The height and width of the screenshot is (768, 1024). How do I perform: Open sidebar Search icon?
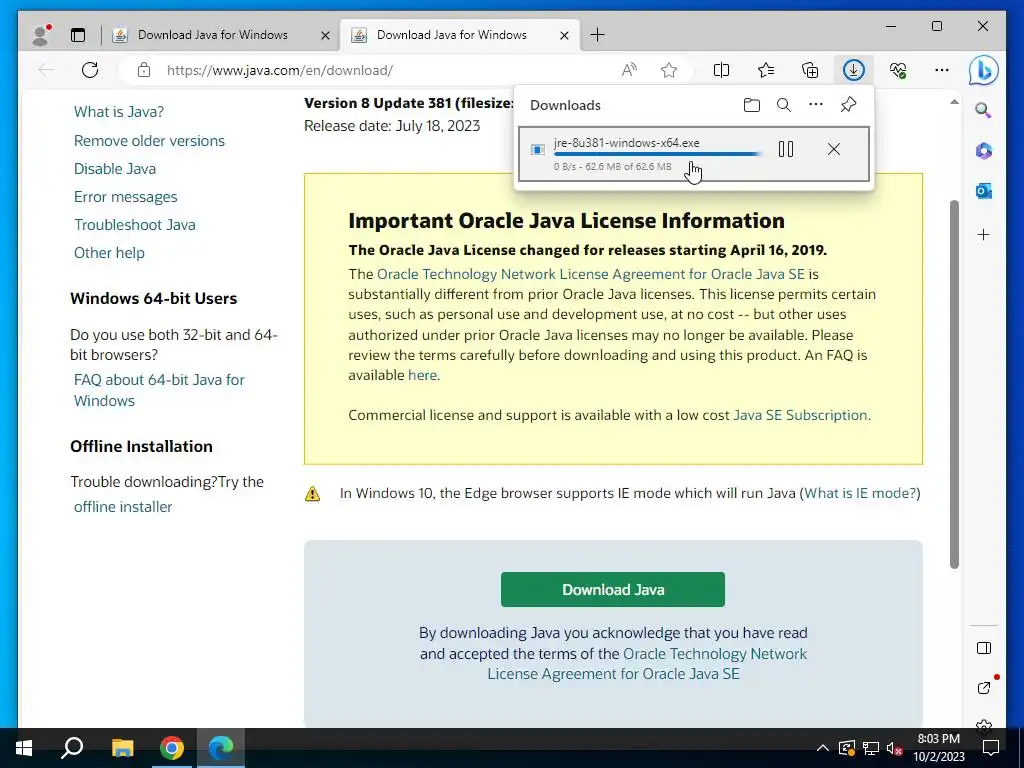[x=984, y=110]
